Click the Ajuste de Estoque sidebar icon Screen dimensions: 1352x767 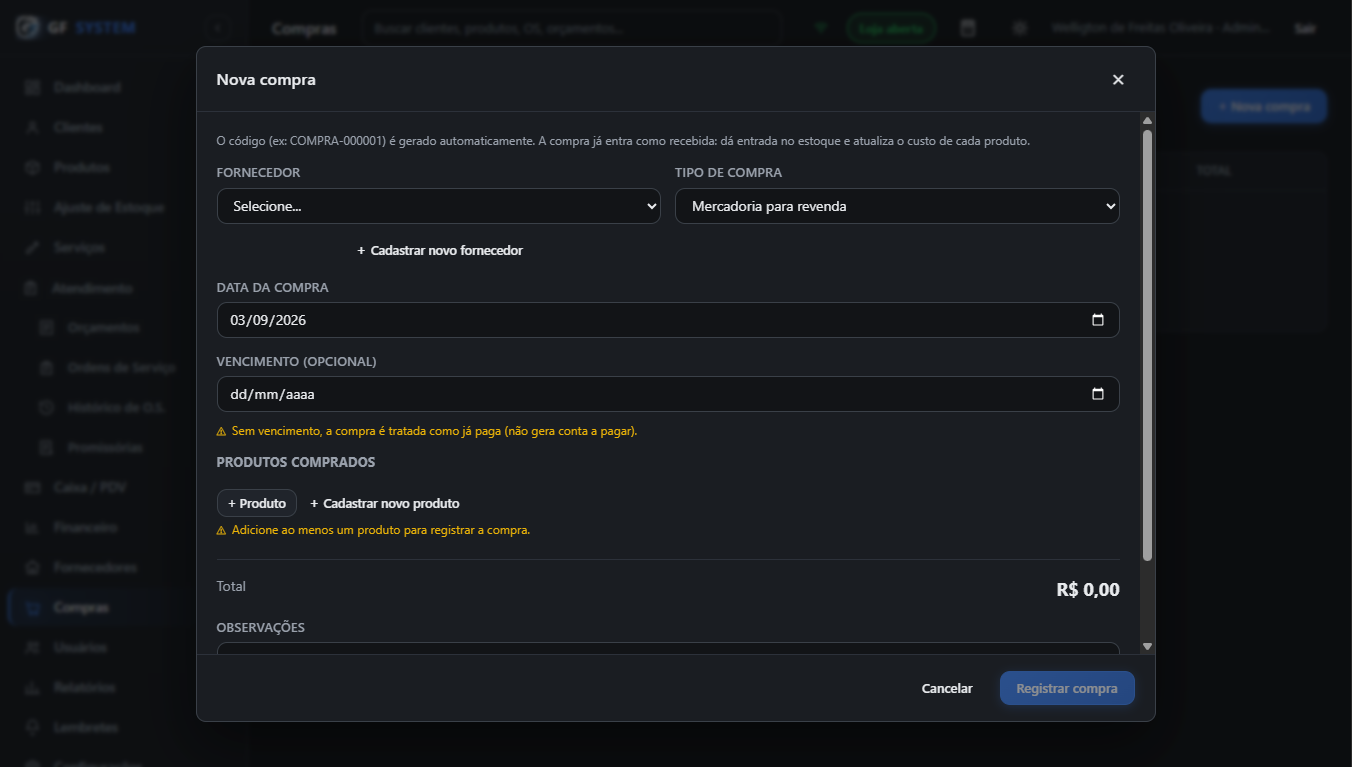32,208
